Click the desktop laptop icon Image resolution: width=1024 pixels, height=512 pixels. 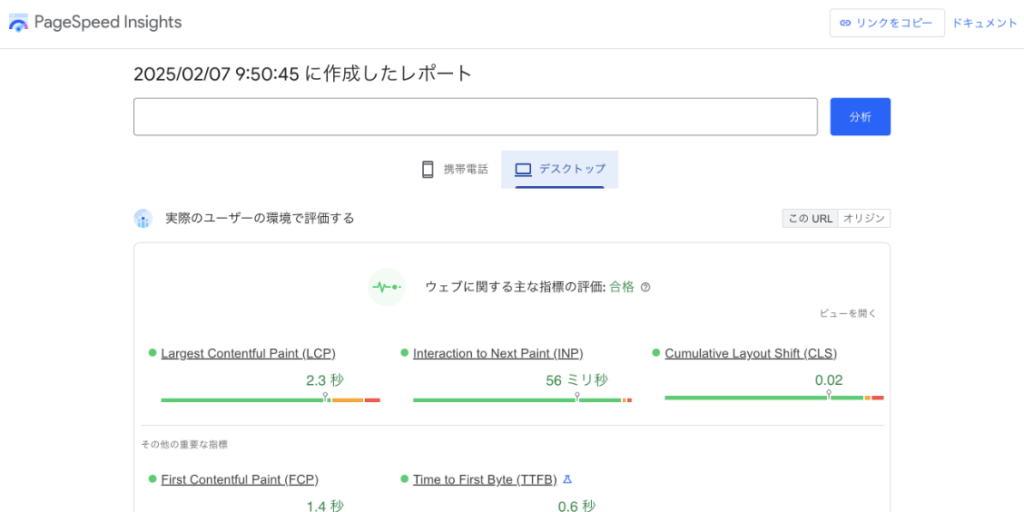point(523,170)
